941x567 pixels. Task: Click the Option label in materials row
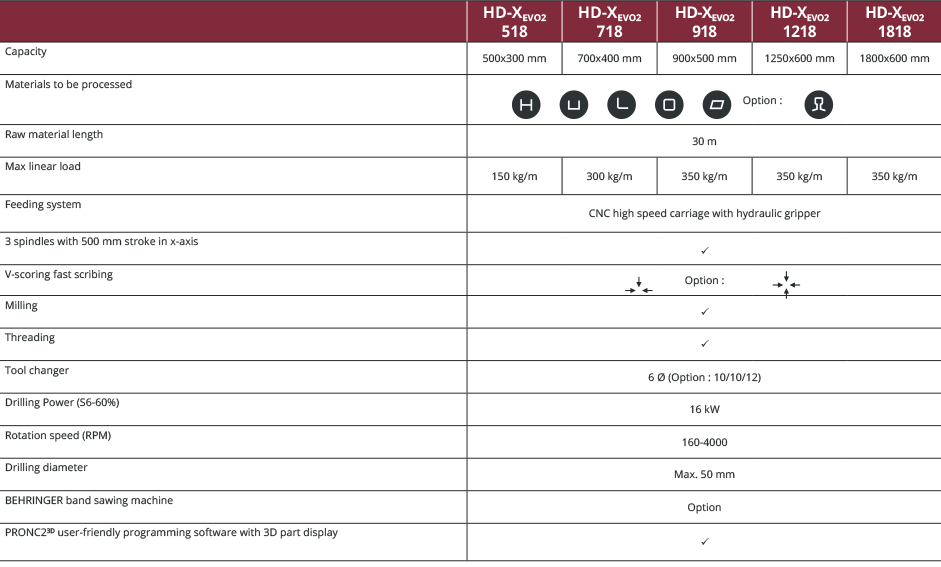coord(762,101)
